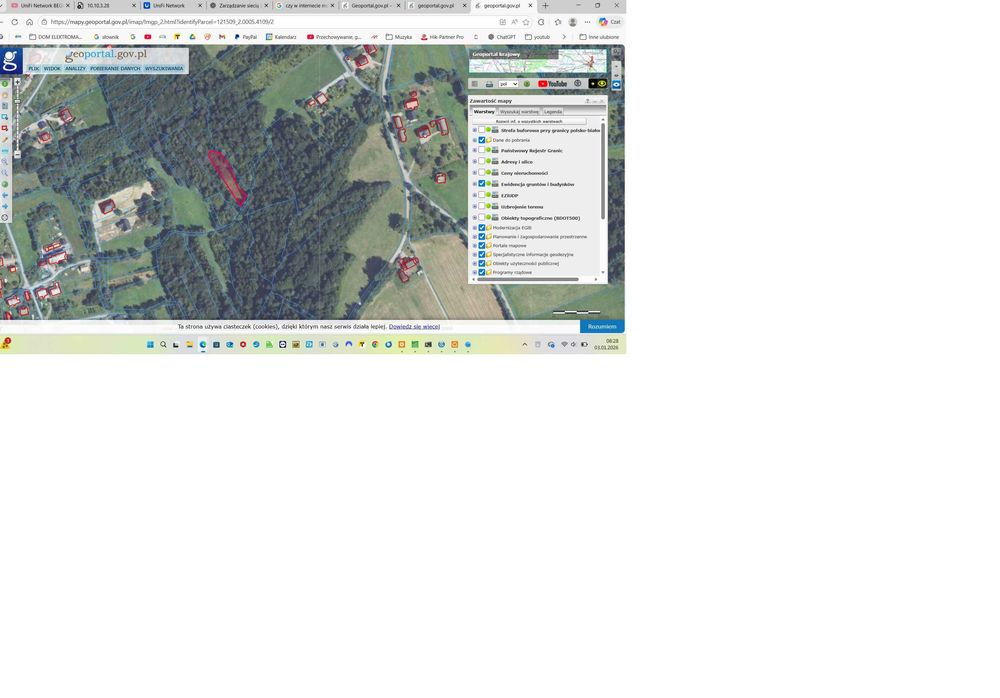The width and height of the screenshot is (1000, 698).
Task: Click the Geoportal krajowy overview map thumbnail
Action: click(538, 61)
